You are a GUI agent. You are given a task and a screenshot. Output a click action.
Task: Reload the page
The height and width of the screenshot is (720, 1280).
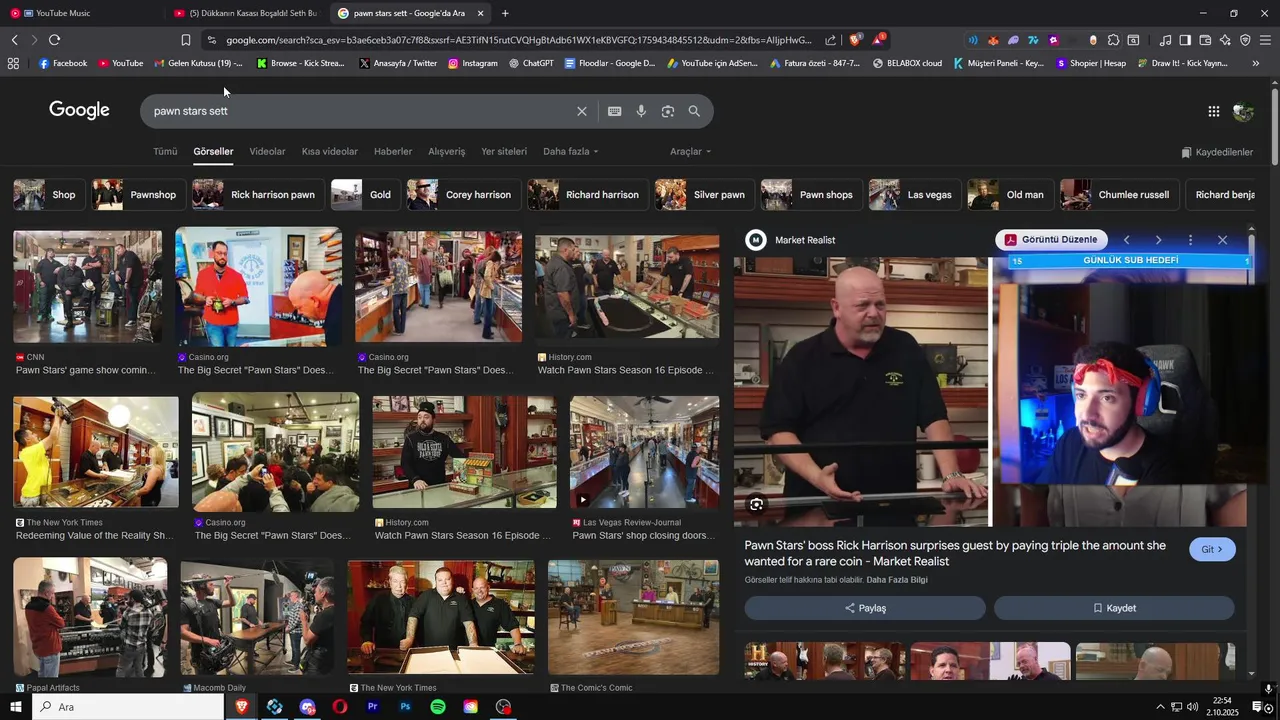pos(54,40)
